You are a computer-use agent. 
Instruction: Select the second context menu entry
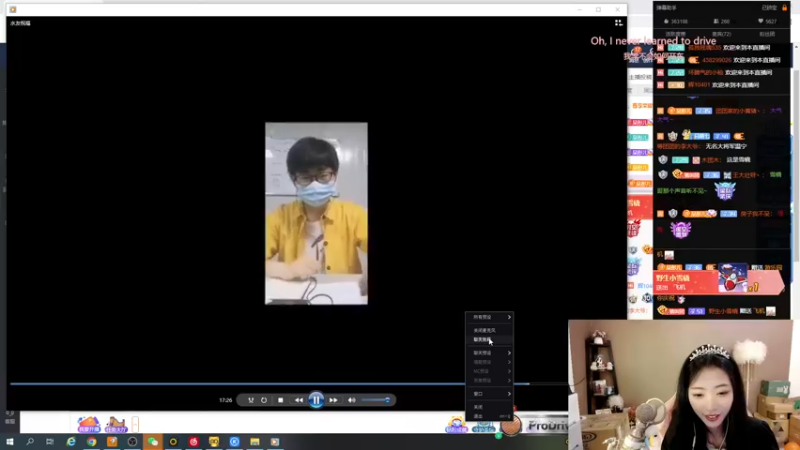(x=489, y=330)
